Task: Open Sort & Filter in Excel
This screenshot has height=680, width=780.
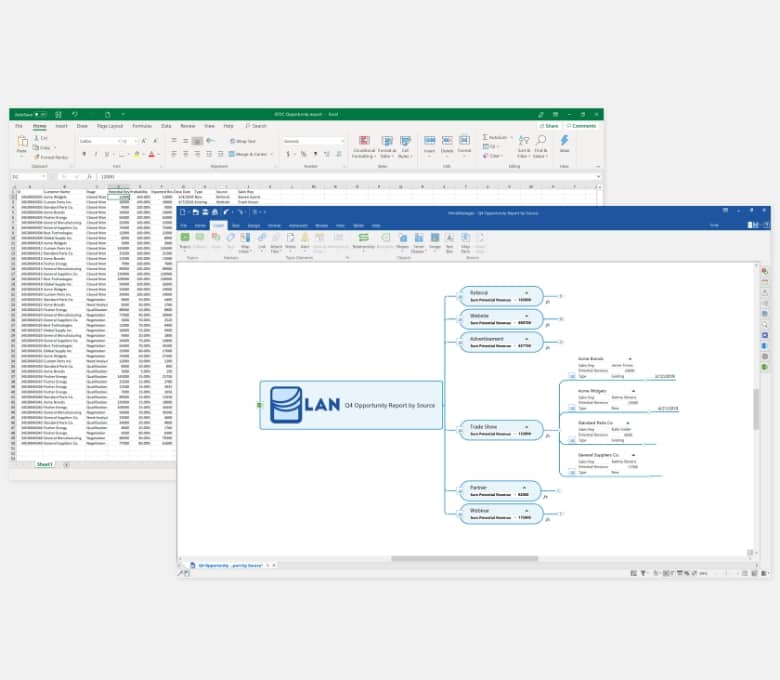Action: point(524,147)
